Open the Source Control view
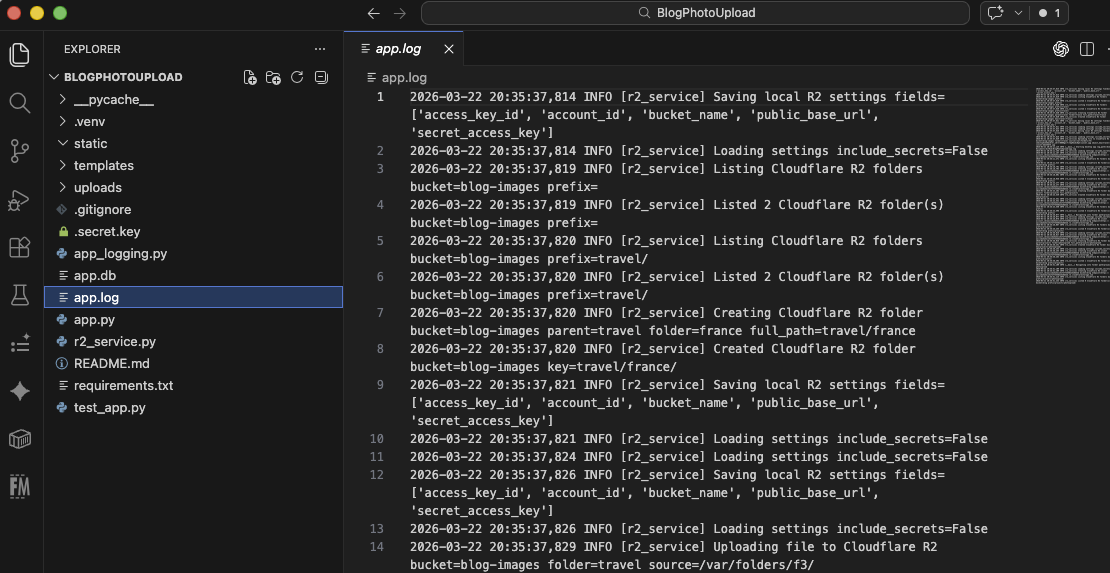This screenshot has width=1110, height=573. (20, 151)
